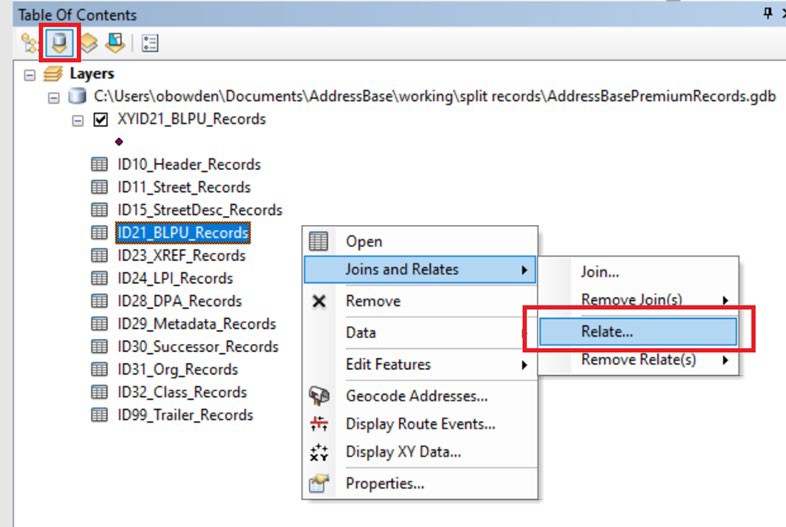Viewport: 786px width, 527px height.
Task: Click the table icon beside ID11_Street_Records
Action: pyautogui.click(x=99, y=187)
